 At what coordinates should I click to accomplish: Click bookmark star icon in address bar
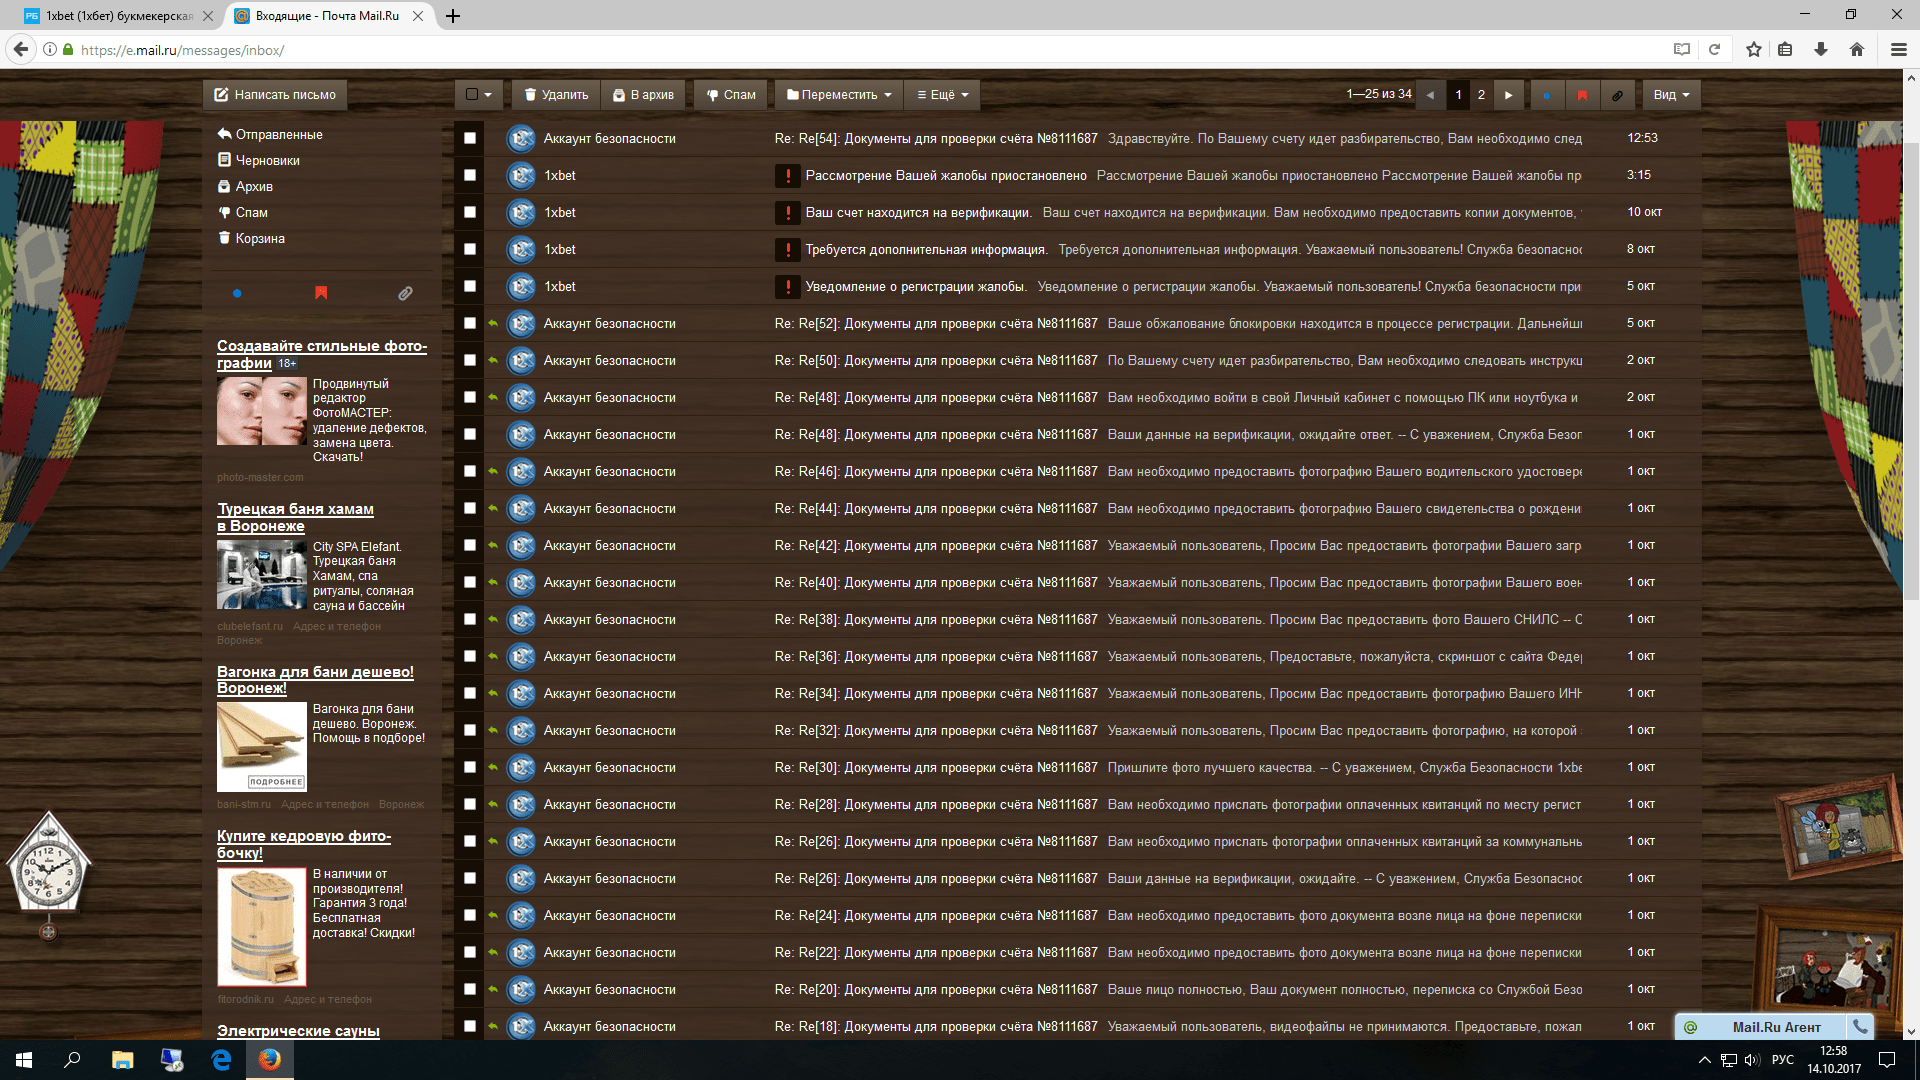click(1753, 49)
